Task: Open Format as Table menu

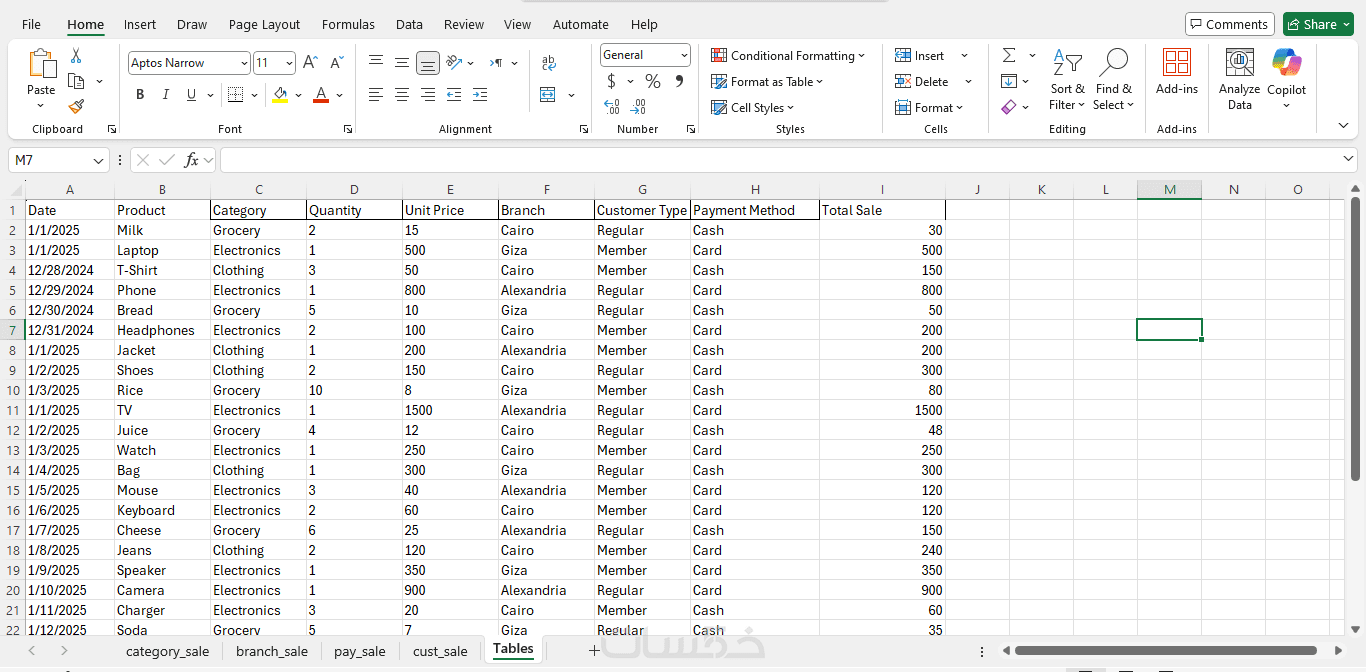Action: coord(767,82)
